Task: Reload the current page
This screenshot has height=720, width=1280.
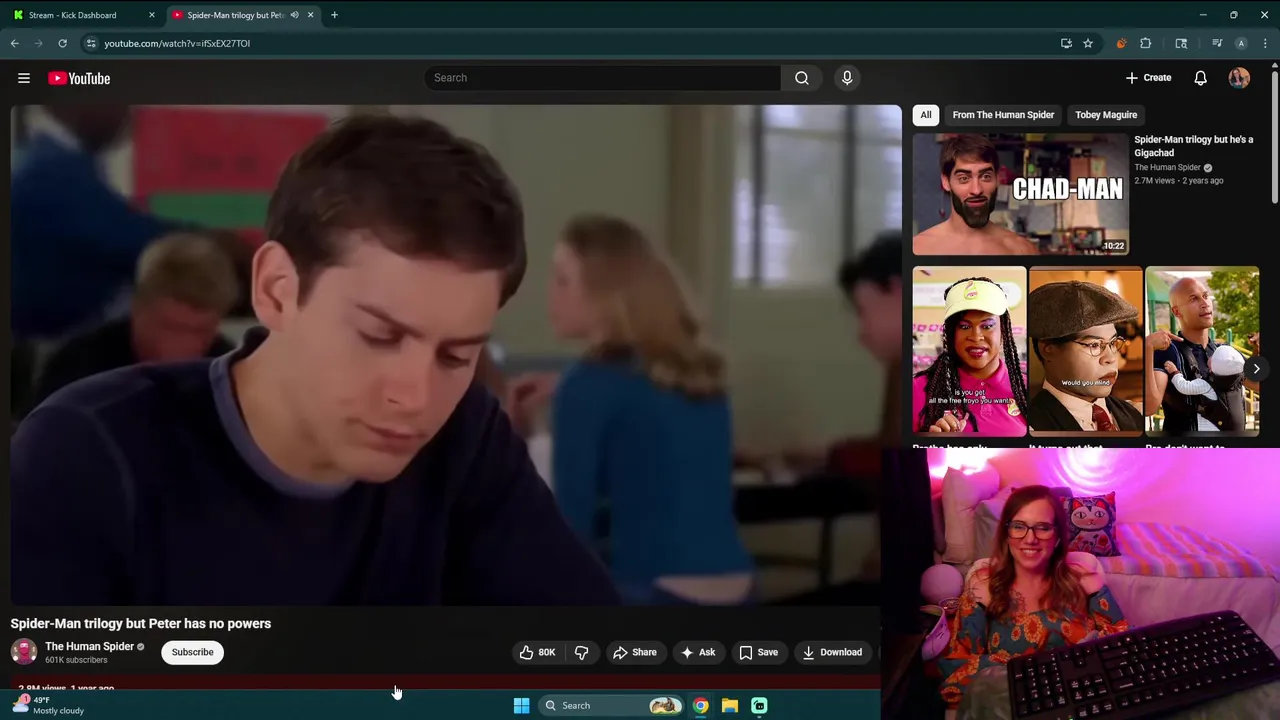Action: [62, 43]
